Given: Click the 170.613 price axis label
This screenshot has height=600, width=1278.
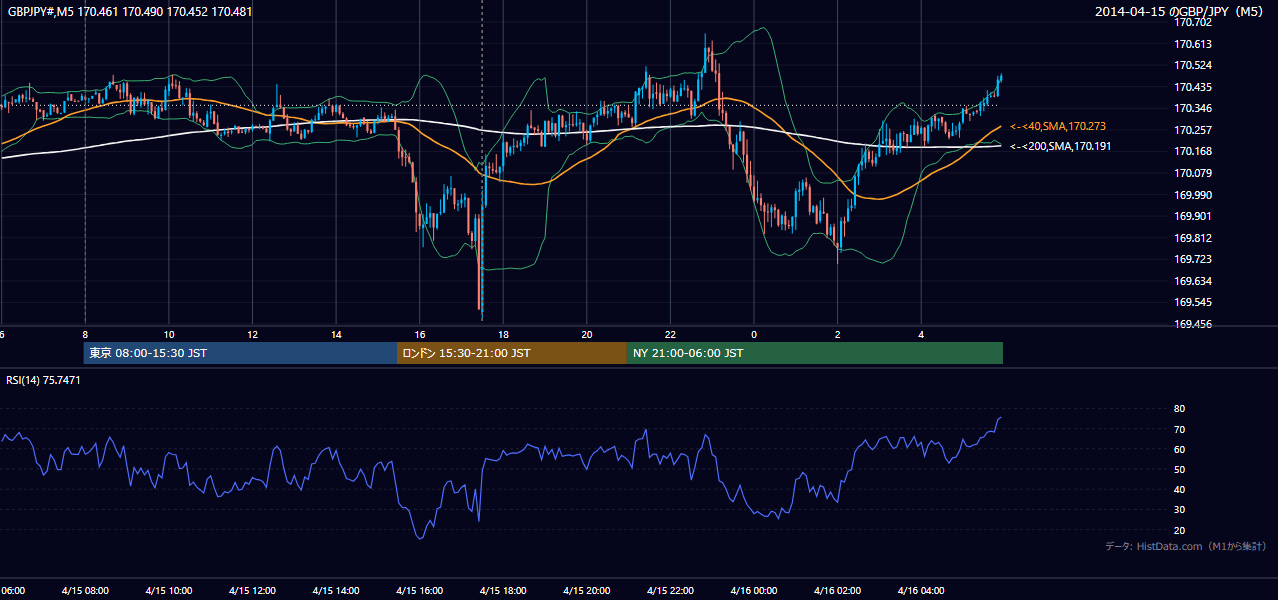Looking at the screenshot, I should 1194,44.
